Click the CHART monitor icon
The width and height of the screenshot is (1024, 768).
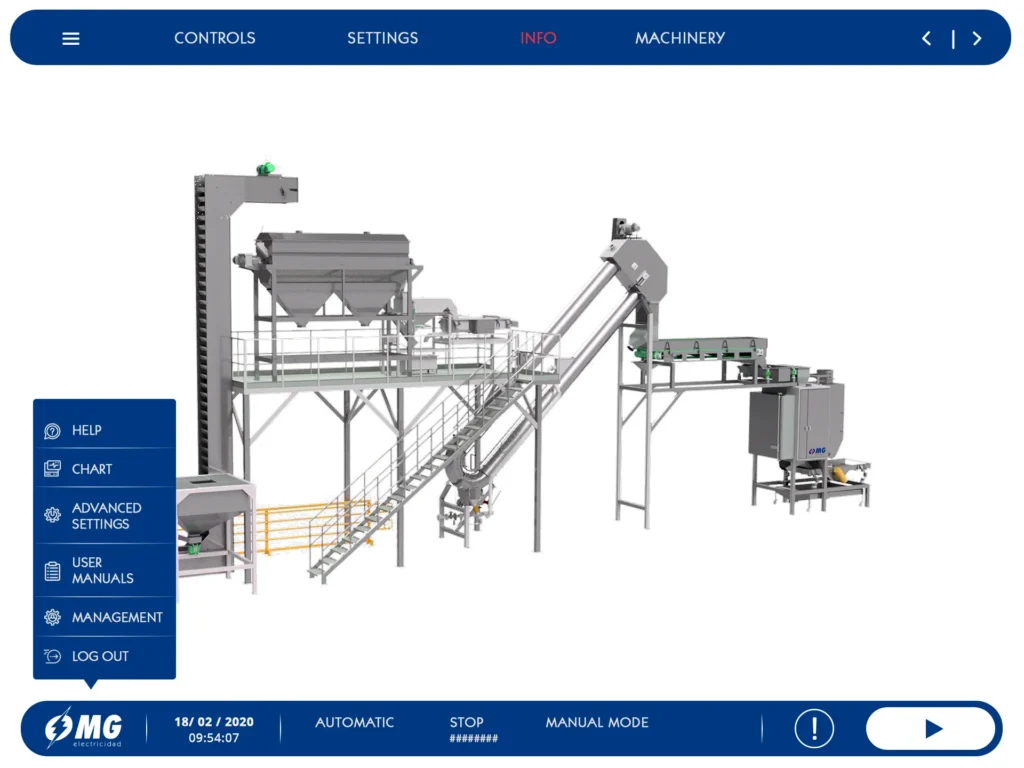[52, 469]
